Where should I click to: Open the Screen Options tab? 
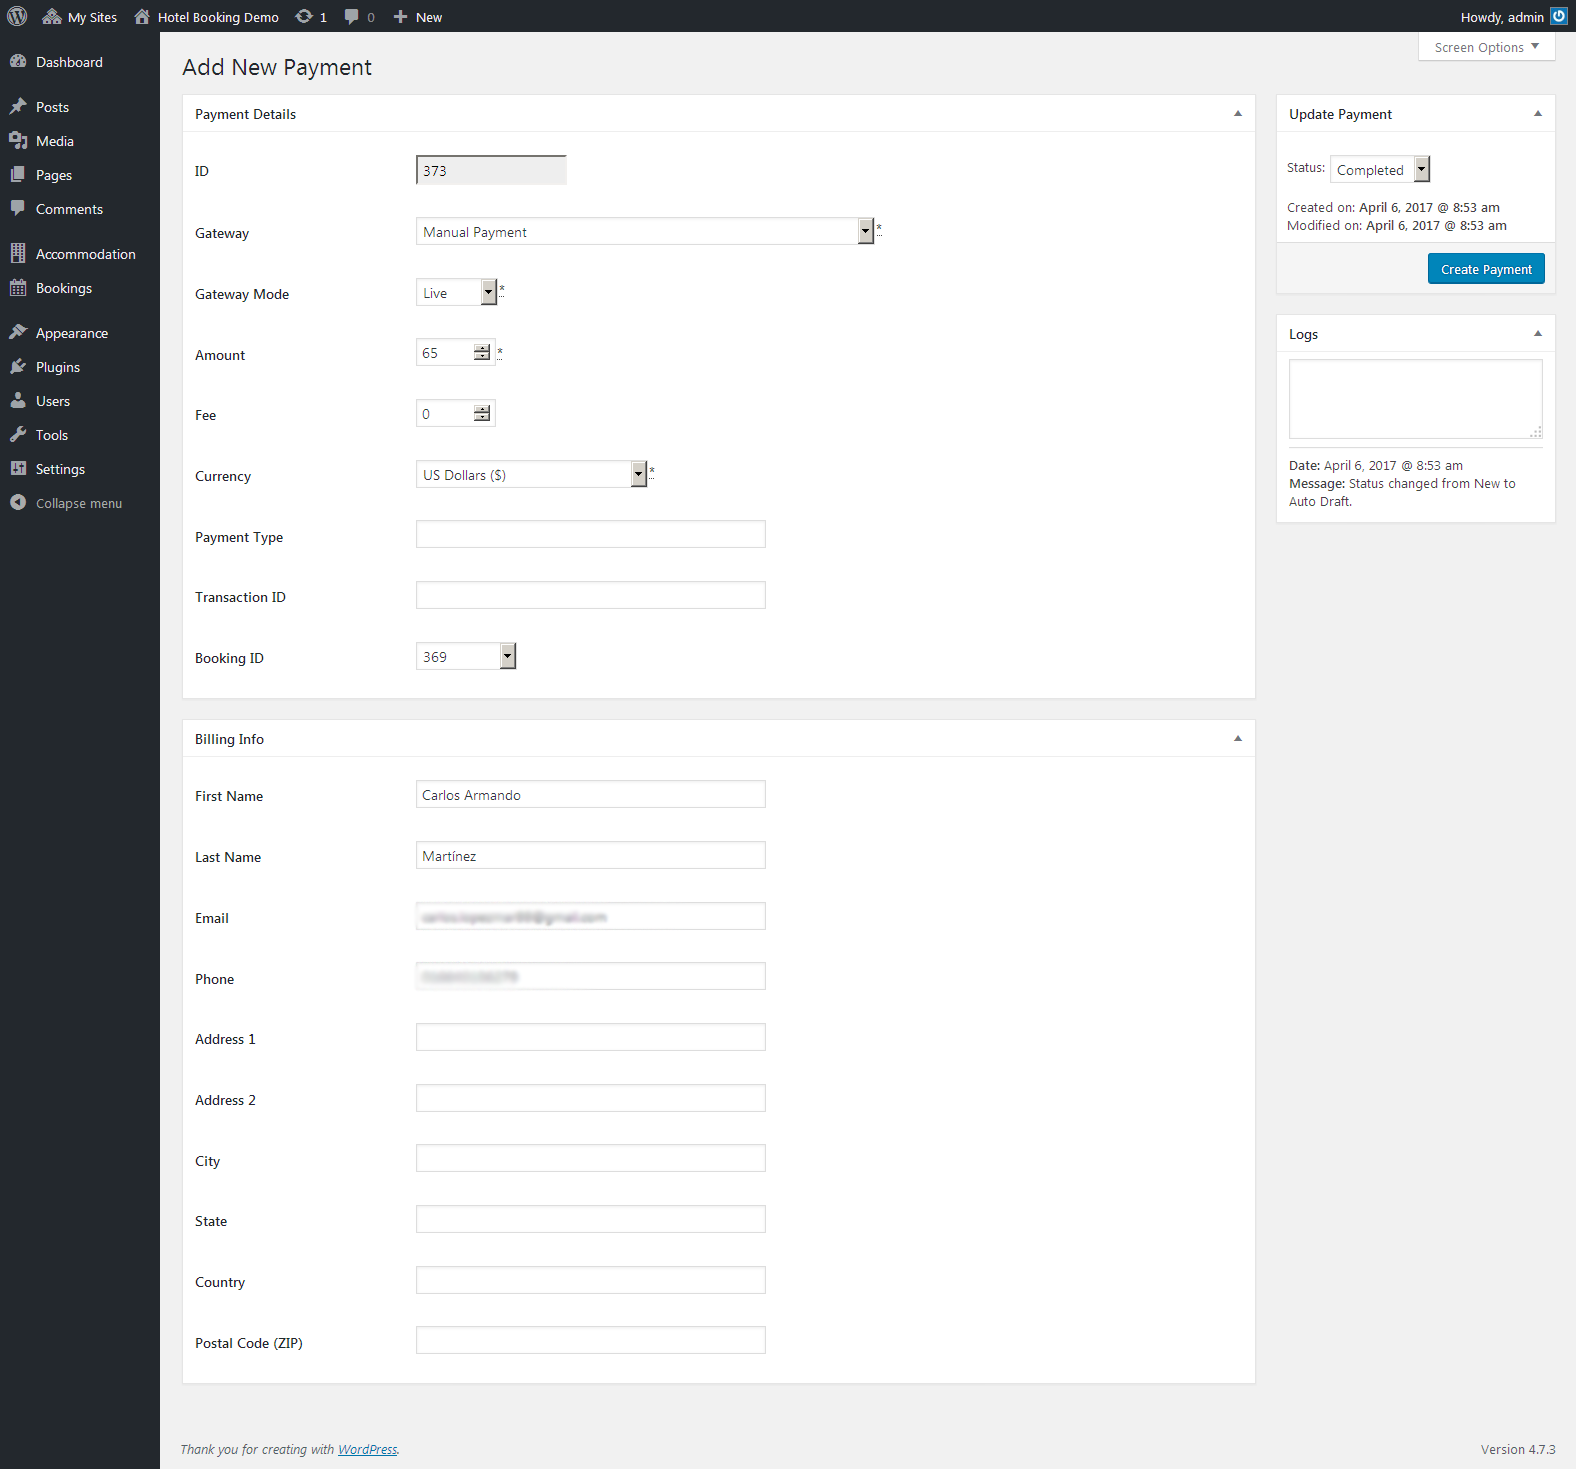[x=1486, y=47]
